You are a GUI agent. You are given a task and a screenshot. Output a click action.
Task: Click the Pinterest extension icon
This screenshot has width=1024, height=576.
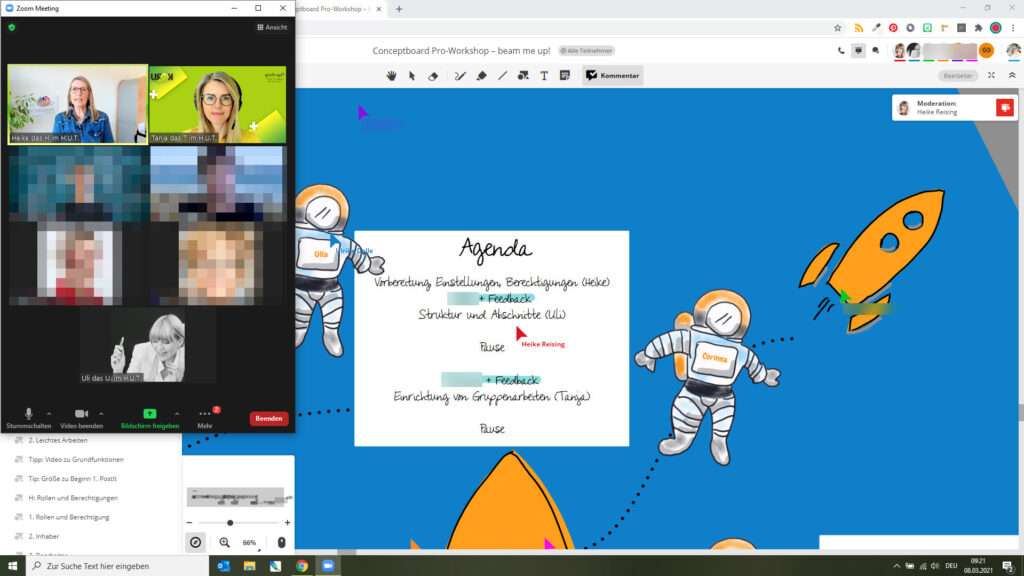893,28
